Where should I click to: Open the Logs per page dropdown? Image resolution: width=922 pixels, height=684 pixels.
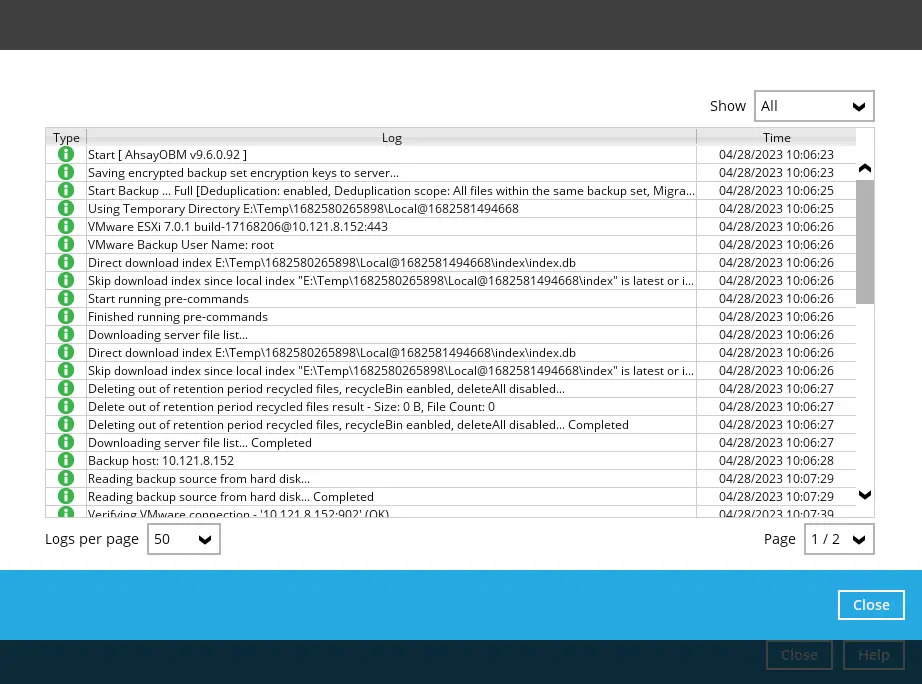[x=184, y=539]
